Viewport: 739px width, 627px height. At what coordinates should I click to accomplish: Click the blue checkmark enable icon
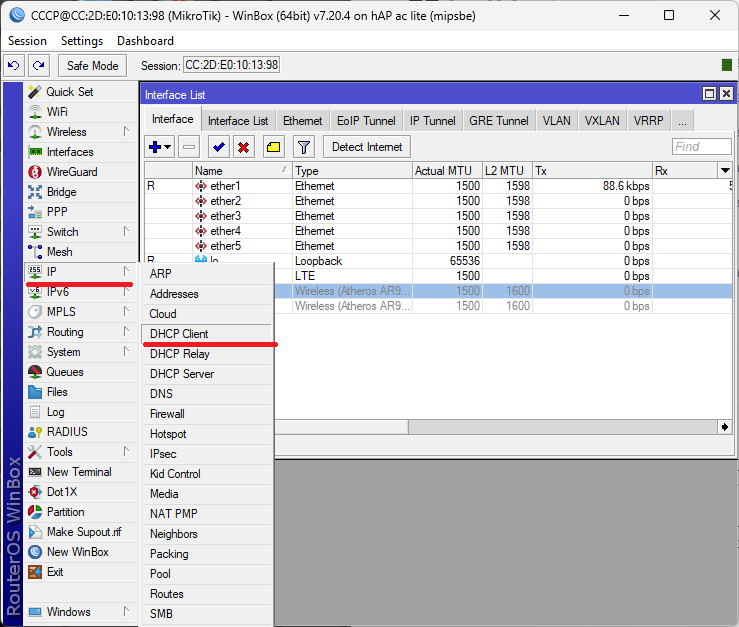pyautogui.click(x=218, y=147)
